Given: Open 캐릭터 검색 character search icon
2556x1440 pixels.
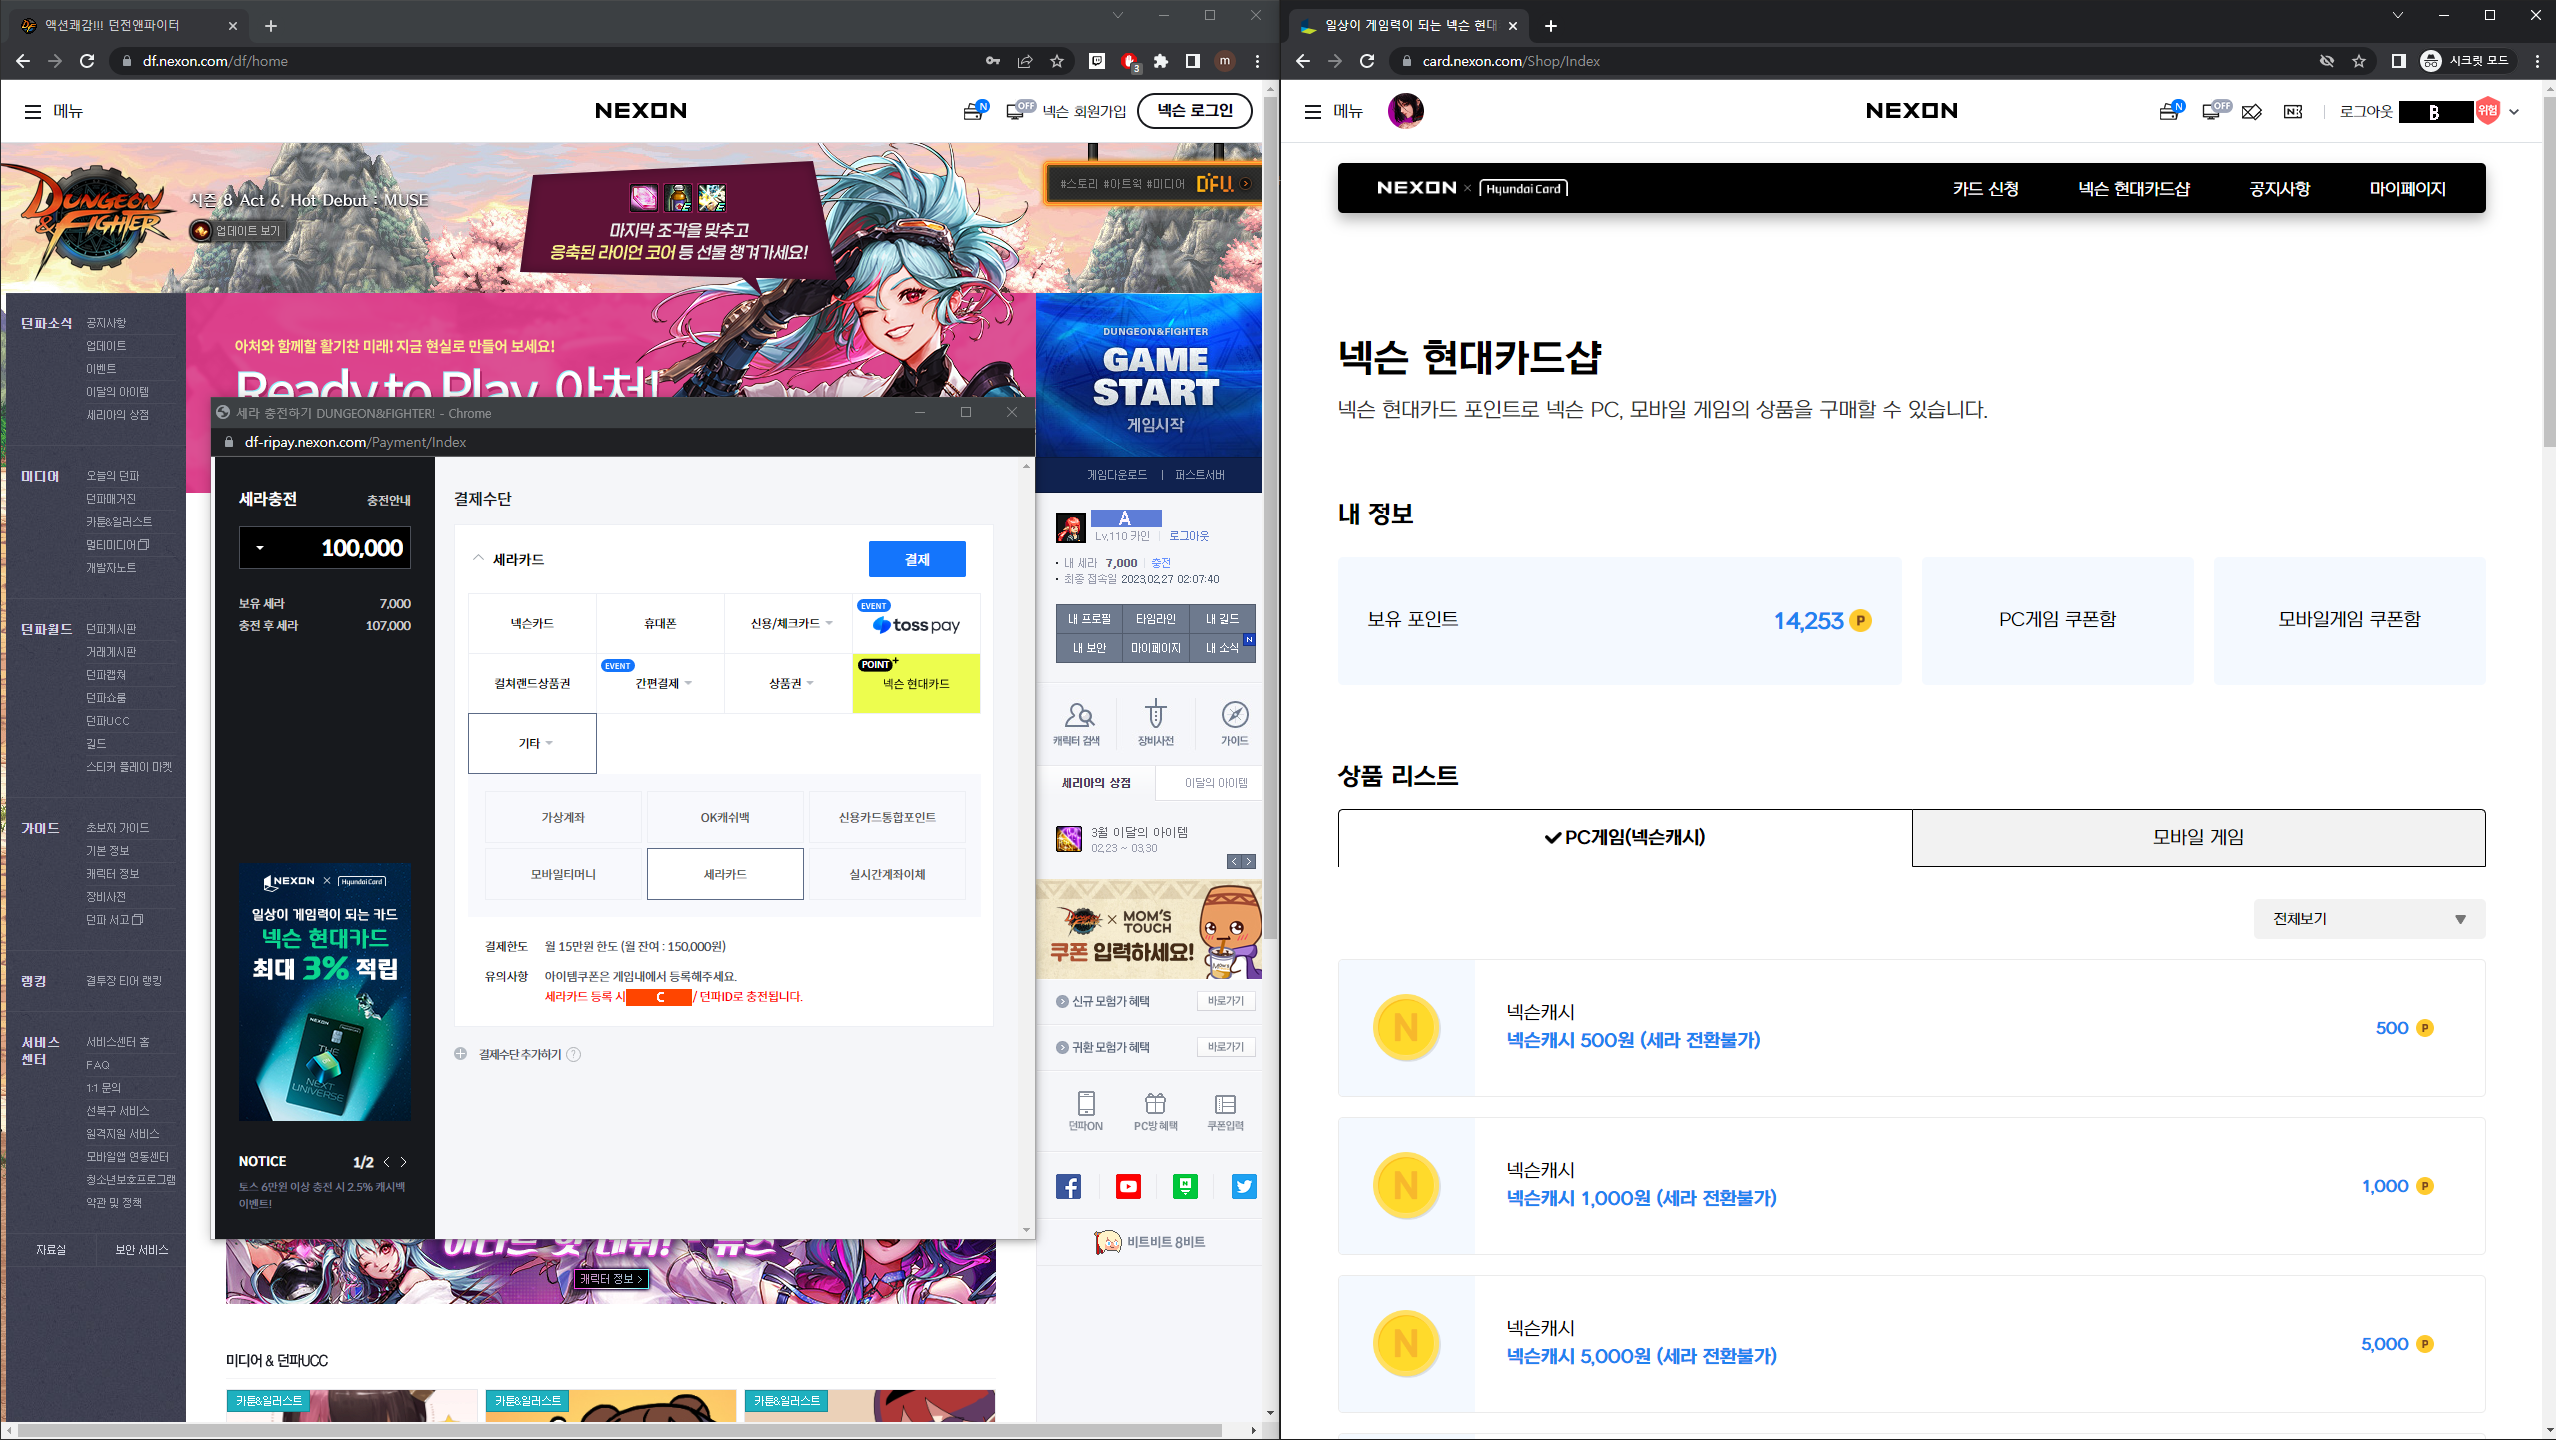Looking at the screenshot, I should point(1077,723).
